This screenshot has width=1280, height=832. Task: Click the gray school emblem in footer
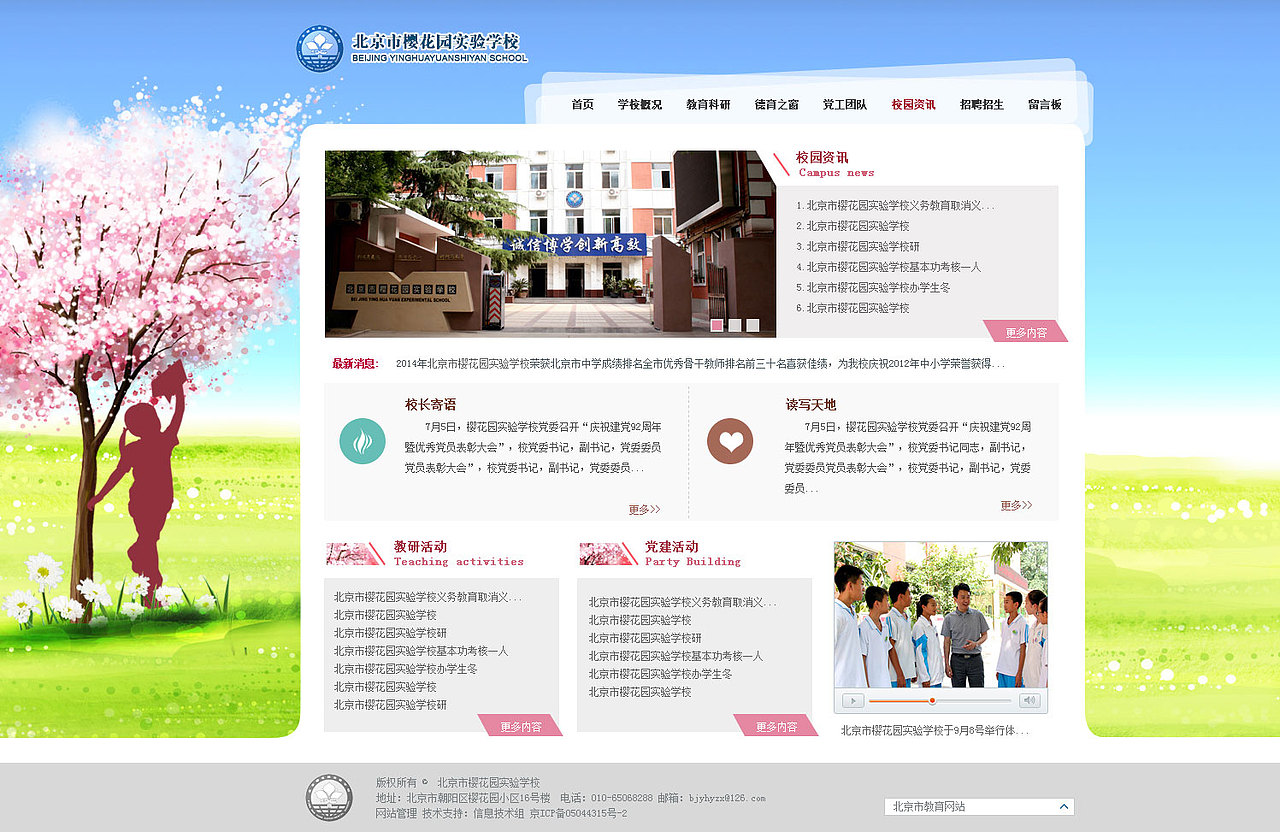click(329, 797)
